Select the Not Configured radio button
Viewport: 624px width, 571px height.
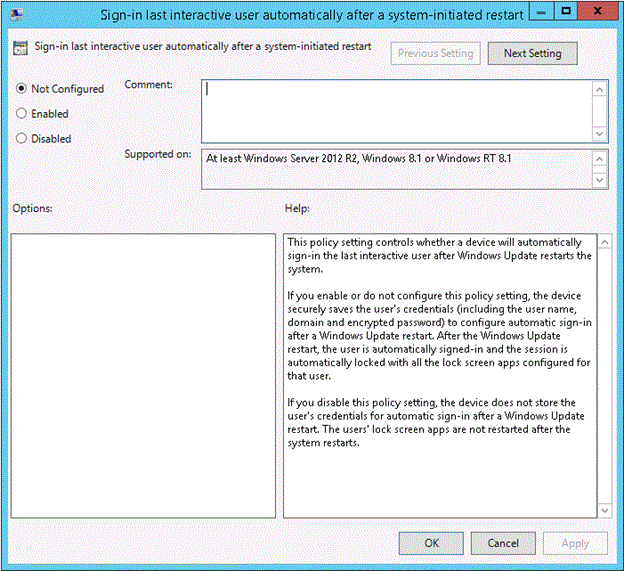pyautogui.click(x=21, y=88)
